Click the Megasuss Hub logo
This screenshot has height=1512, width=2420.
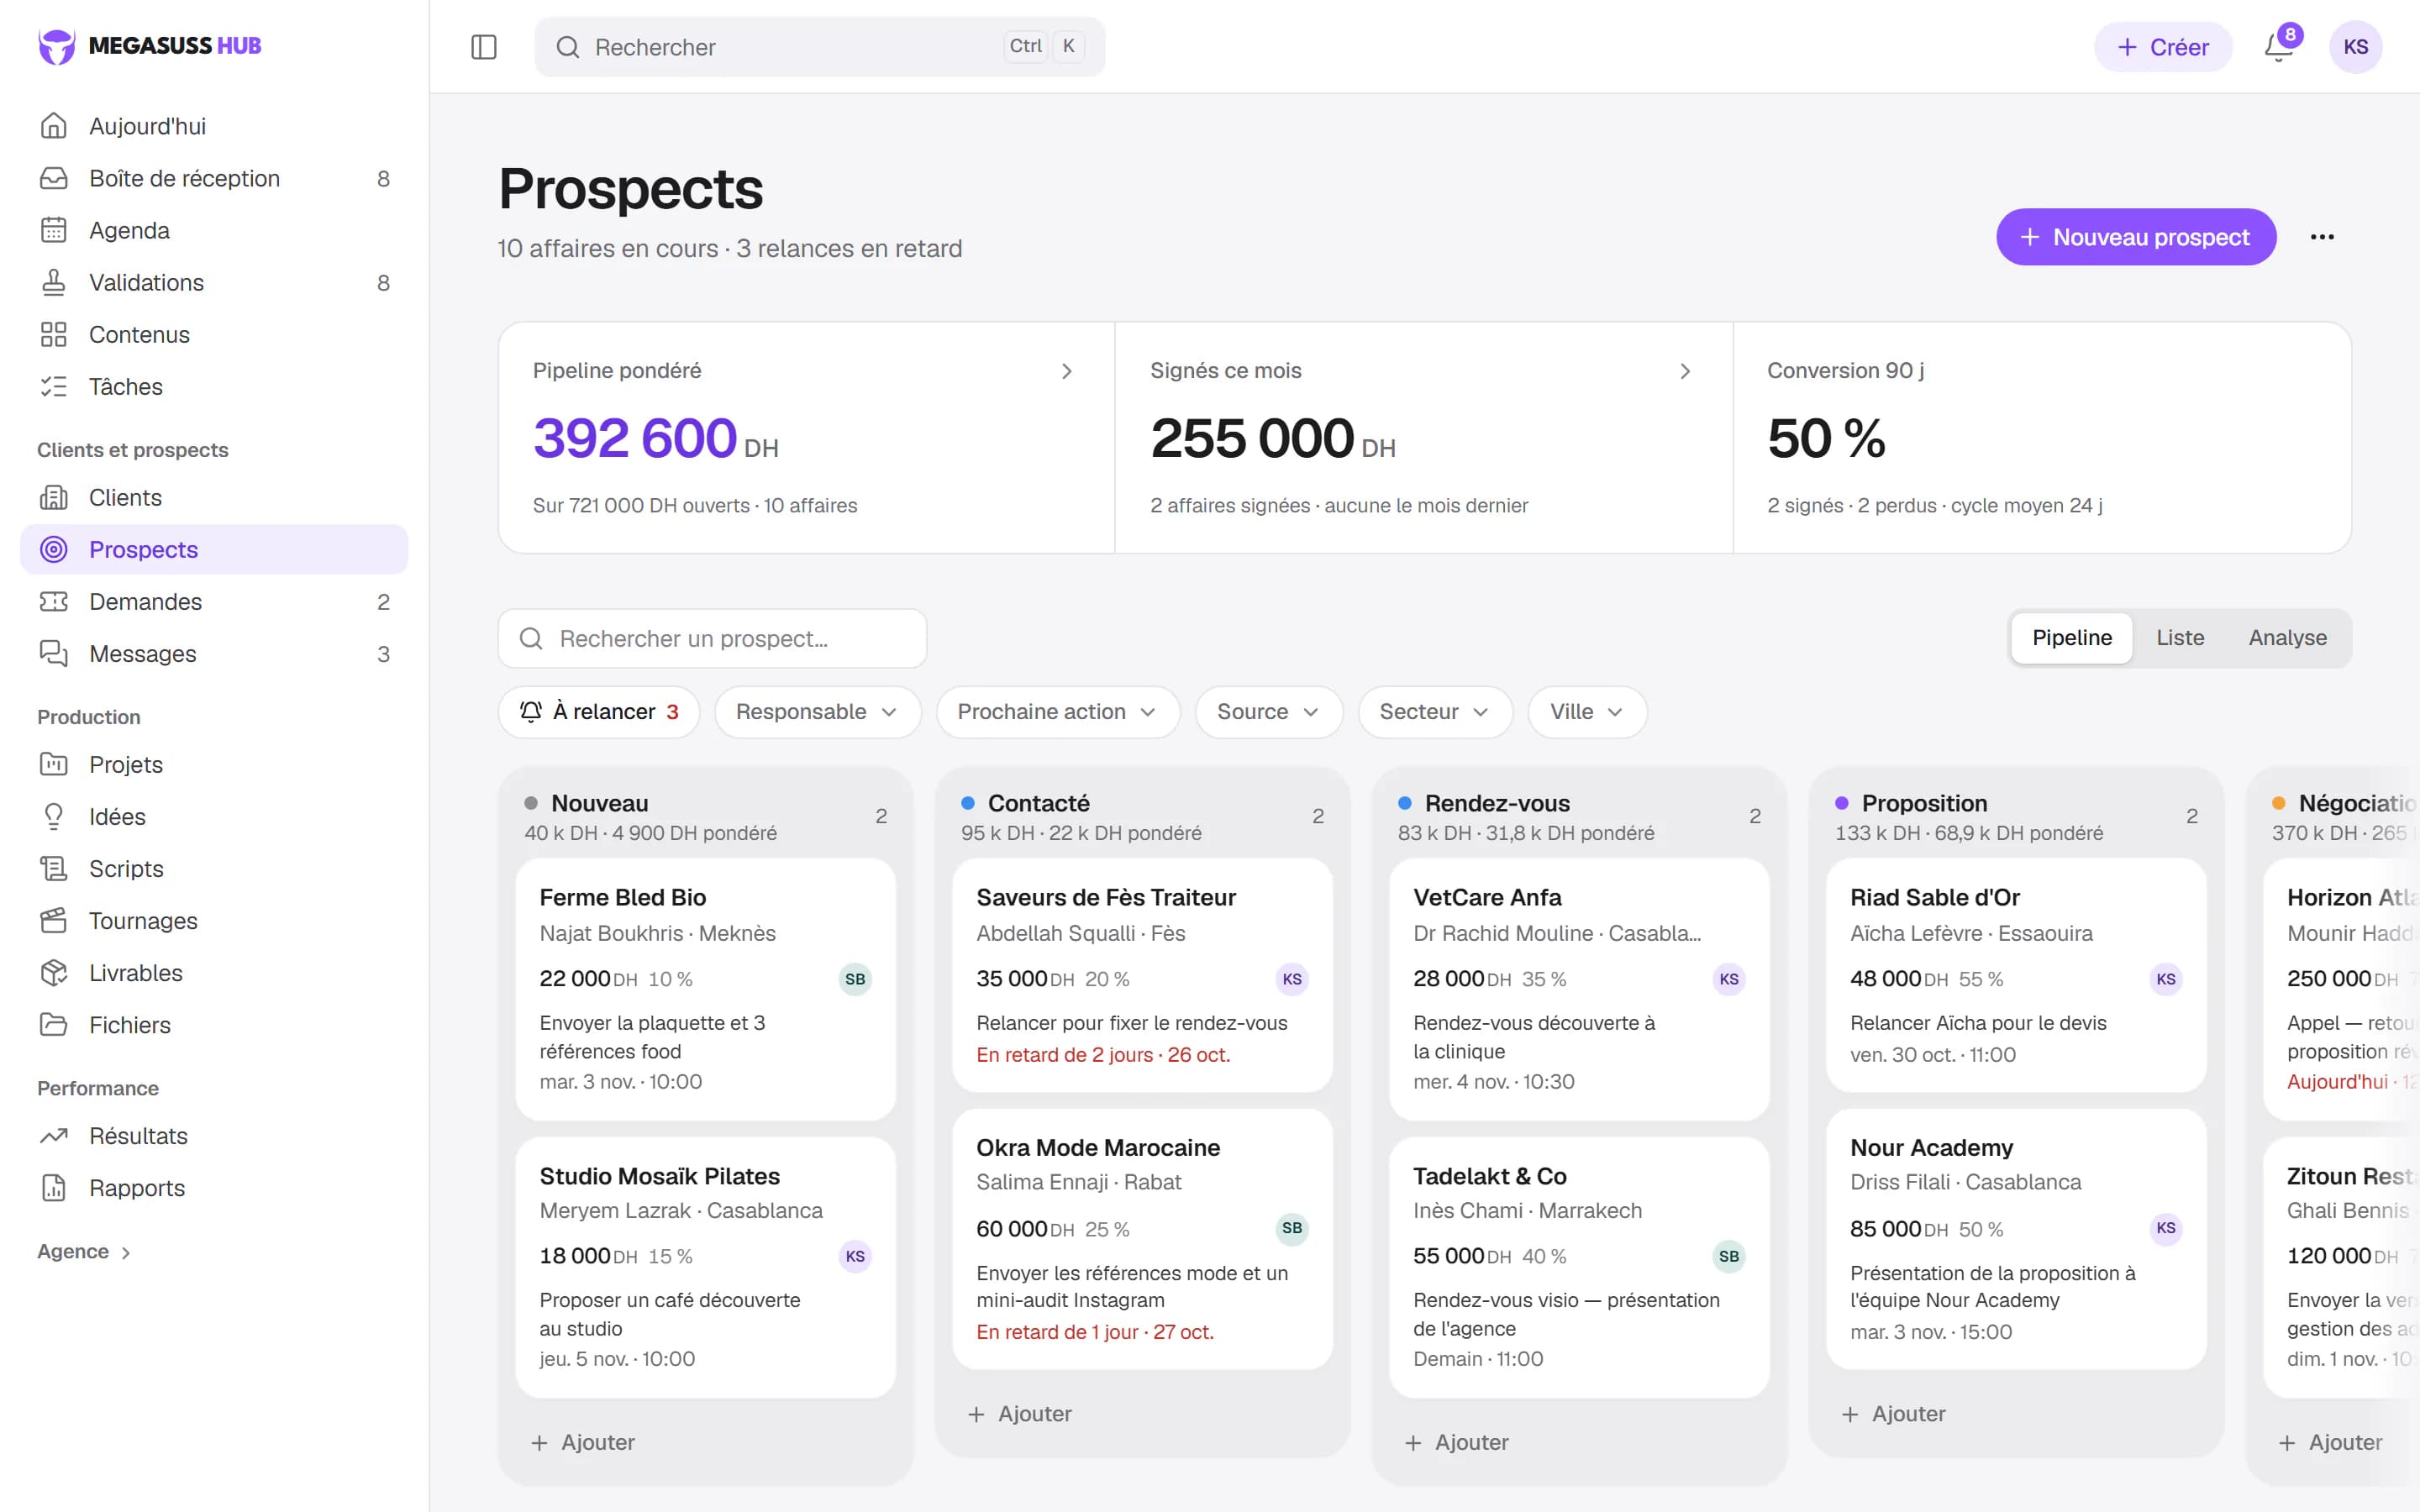tap(150, 45)
